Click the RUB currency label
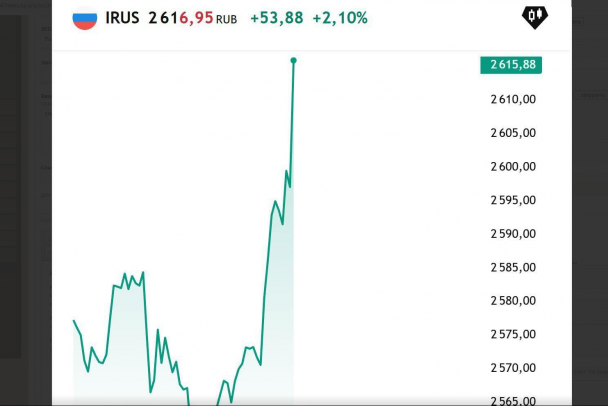This screenshot has width=608, height=406. 227,19
